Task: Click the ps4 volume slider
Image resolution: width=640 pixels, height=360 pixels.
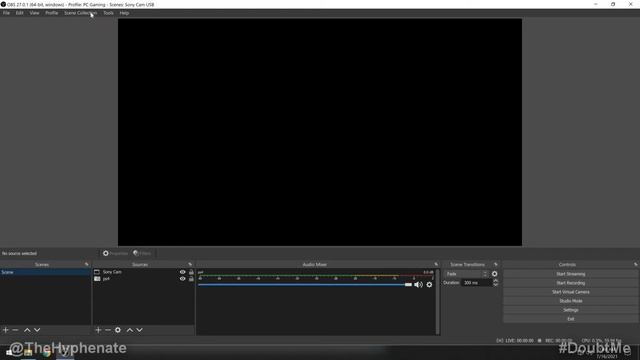Action: point(305,284)
